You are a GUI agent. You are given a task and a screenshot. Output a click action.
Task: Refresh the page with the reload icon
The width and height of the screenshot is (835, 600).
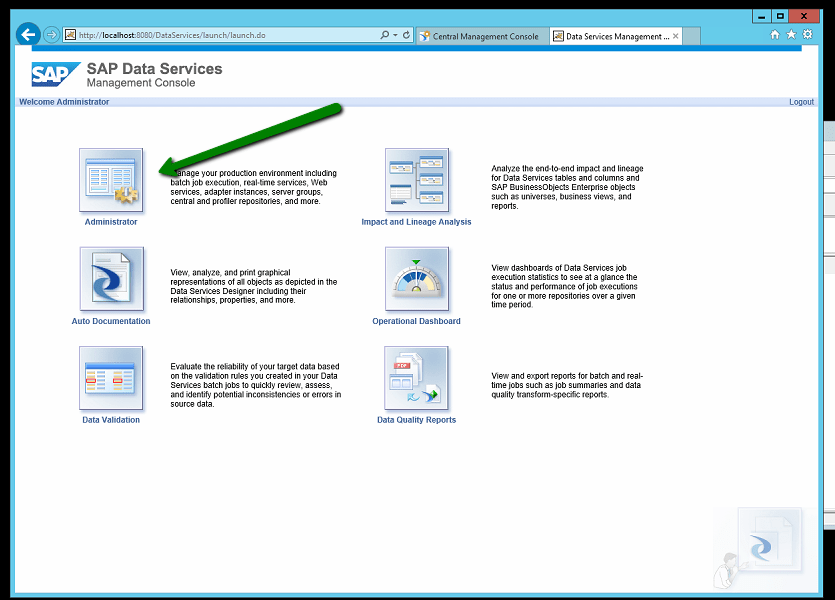[x=406, y=35]
